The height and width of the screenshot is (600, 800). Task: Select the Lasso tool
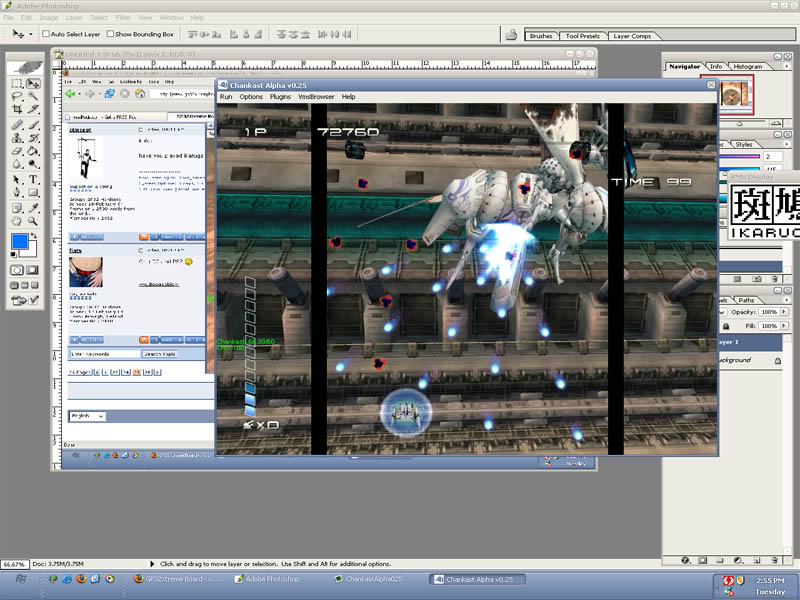[x=17, y=97]
